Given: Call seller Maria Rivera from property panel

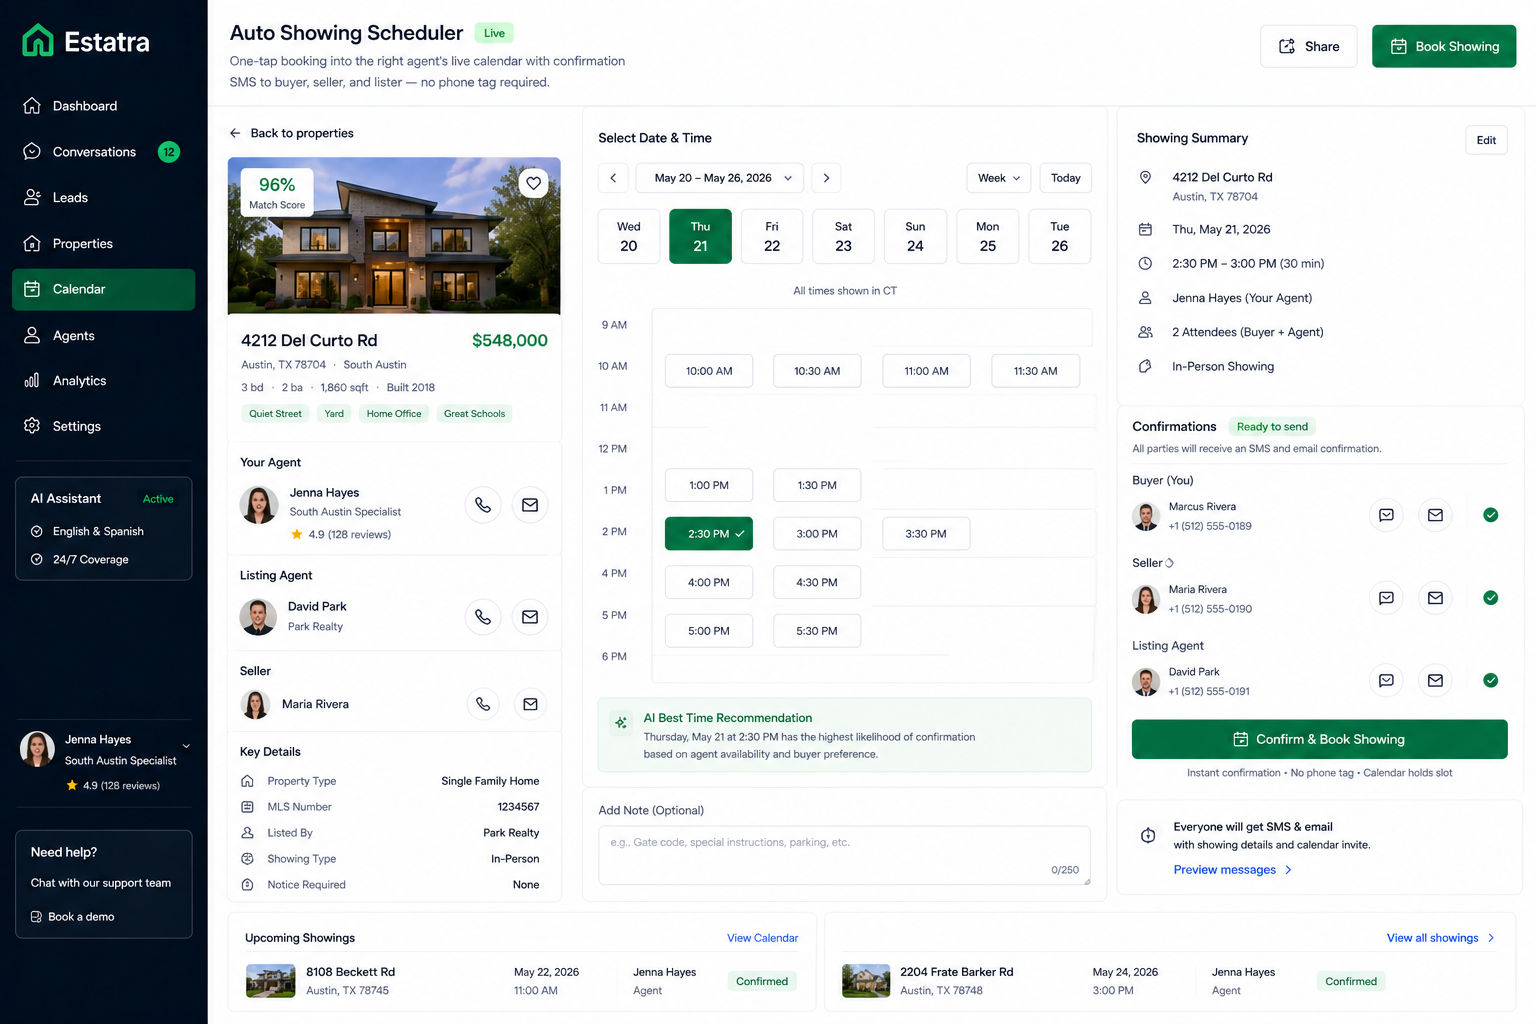Looking at the screenshot, I should (483, 704).
